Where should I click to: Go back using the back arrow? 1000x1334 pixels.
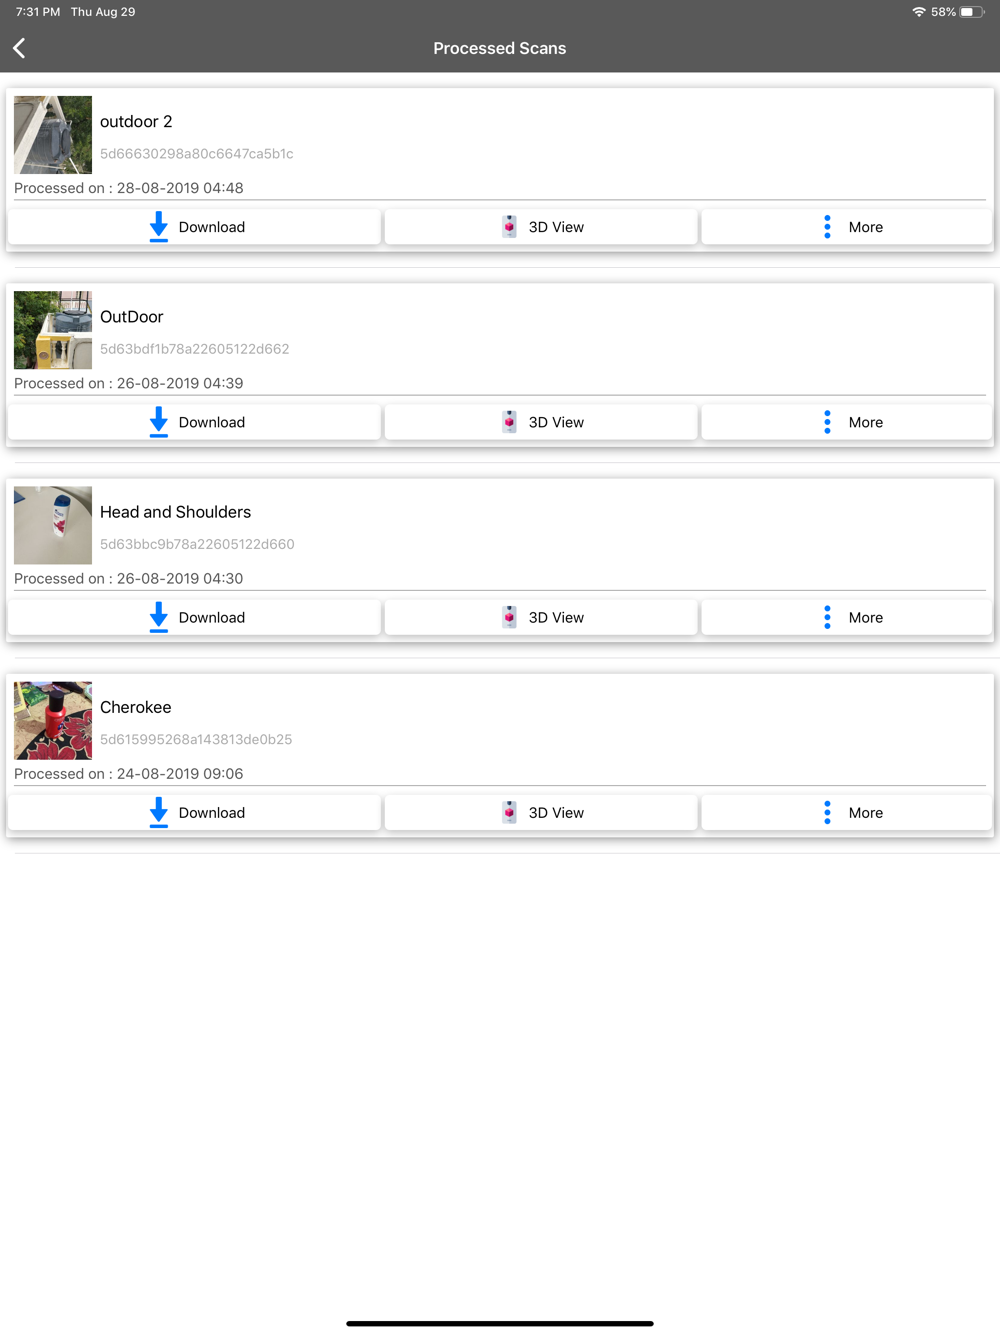click(x=19, y=48)
